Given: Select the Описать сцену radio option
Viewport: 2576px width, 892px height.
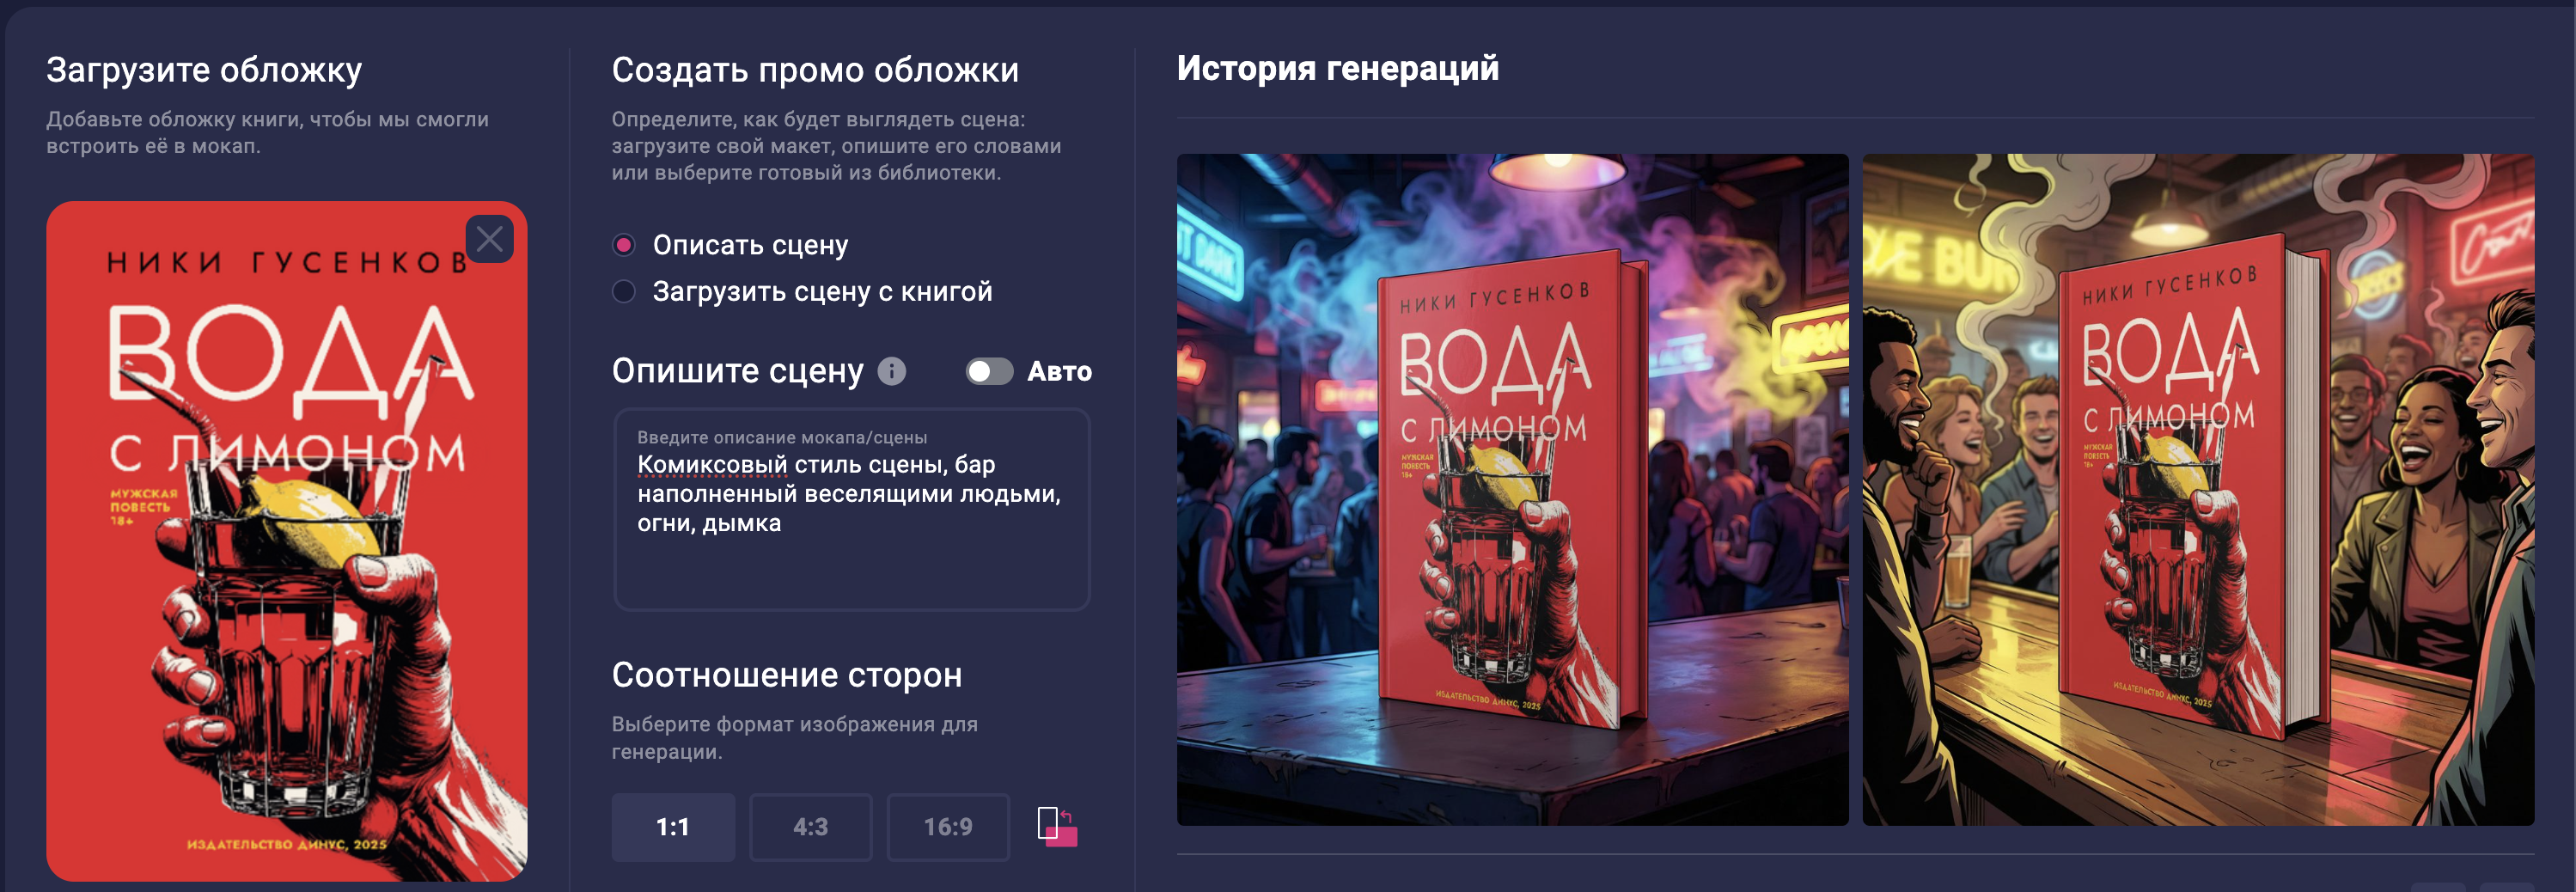Looking at the screenshot, I should click(x=624, y=245).
